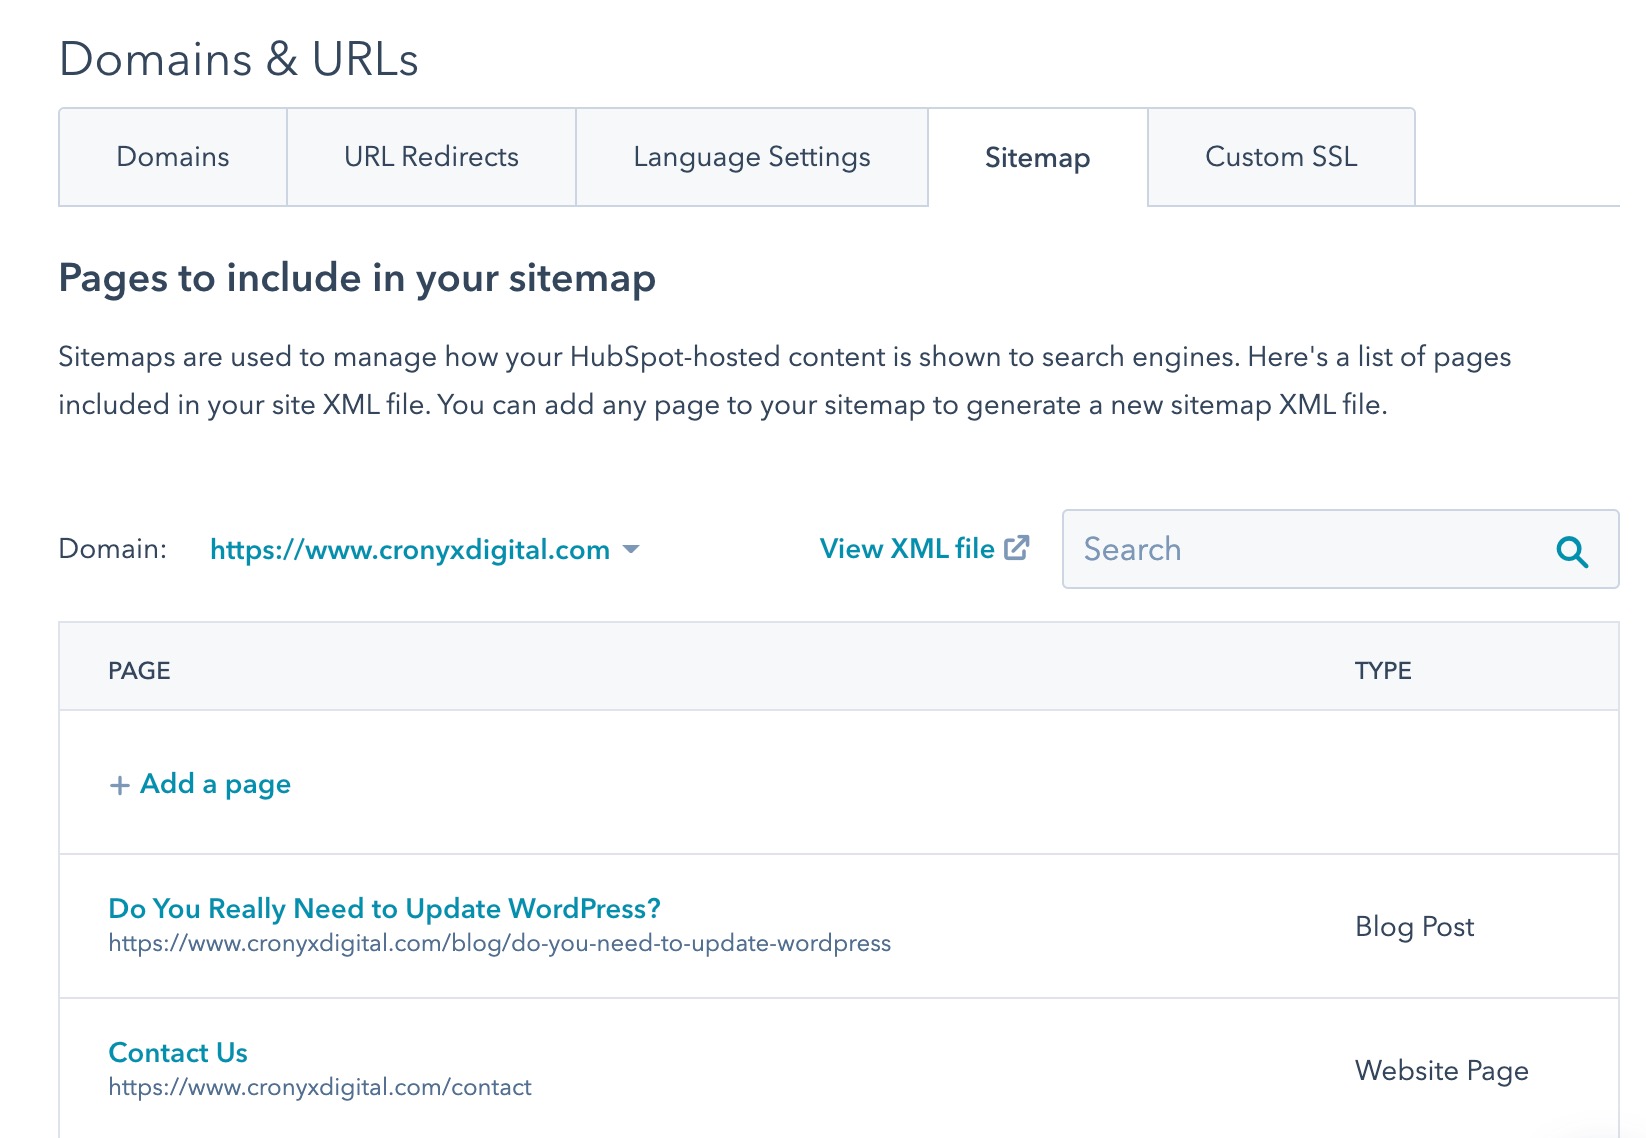Open the Custom SSL tab
Viewport: 1646px width, 1138px height.
(1281, 157)
